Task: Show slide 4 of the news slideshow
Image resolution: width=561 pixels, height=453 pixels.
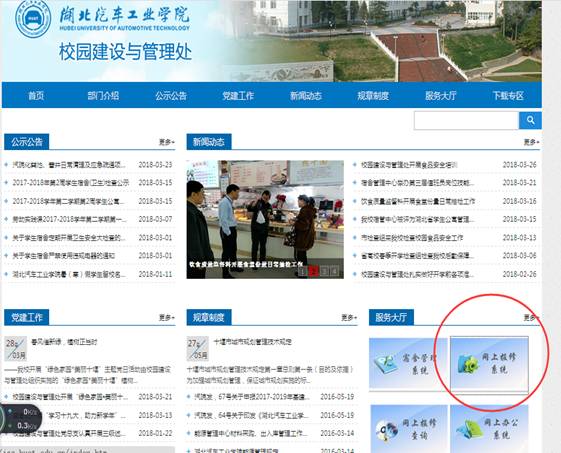Action: coord(335,272)
